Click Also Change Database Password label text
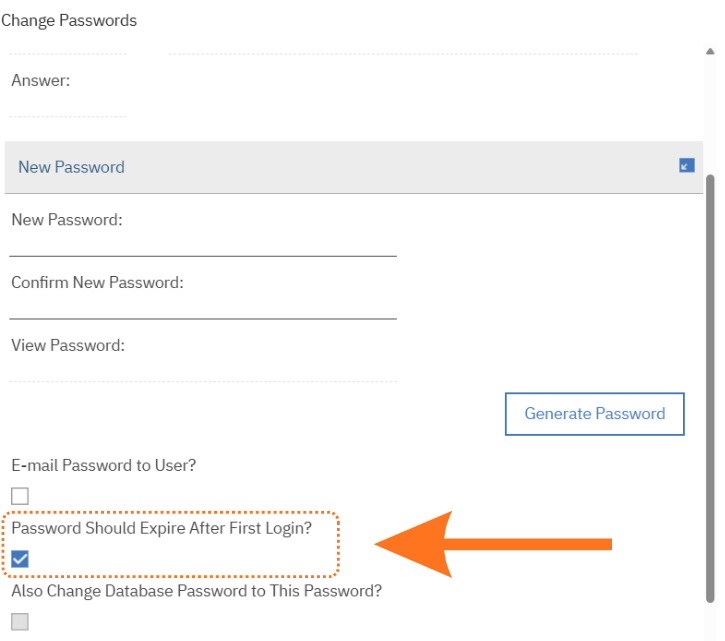 (197, 591)
